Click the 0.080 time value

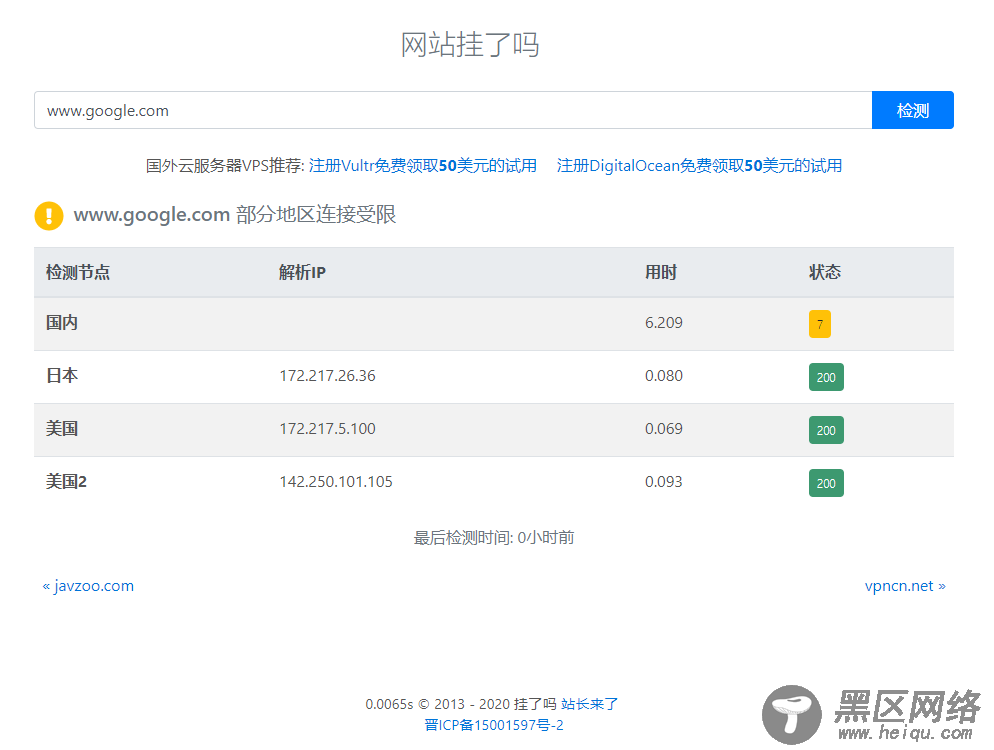[664, 376]
